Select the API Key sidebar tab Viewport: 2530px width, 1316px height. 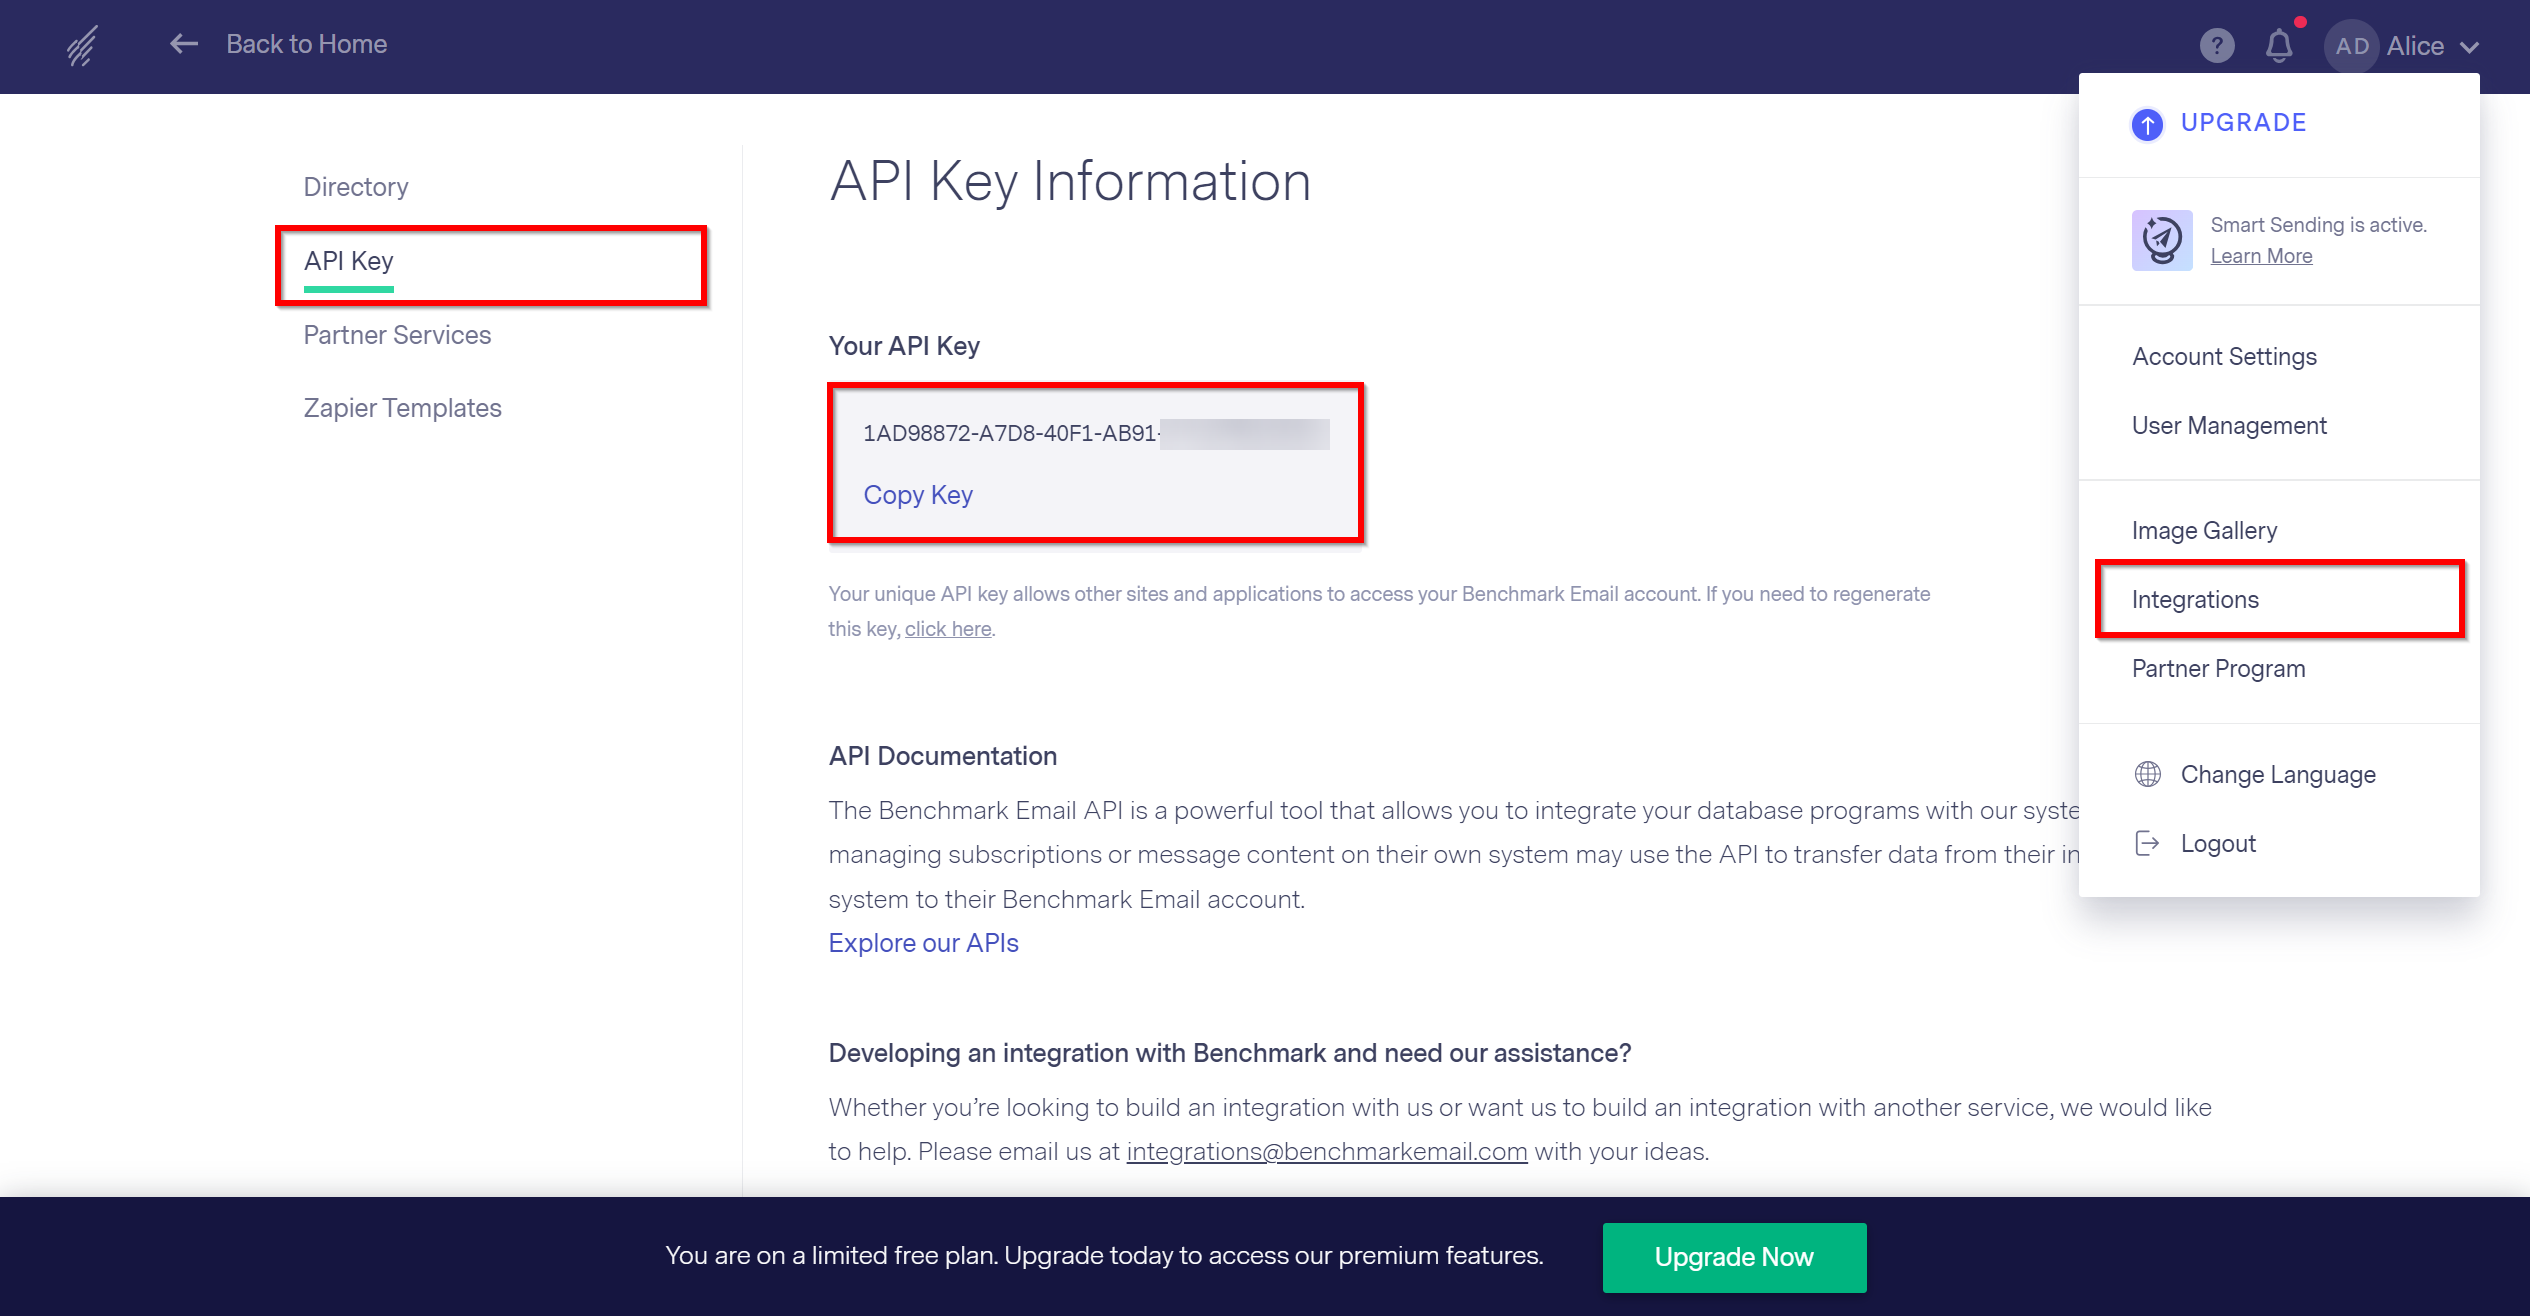(x=349, y=261)
